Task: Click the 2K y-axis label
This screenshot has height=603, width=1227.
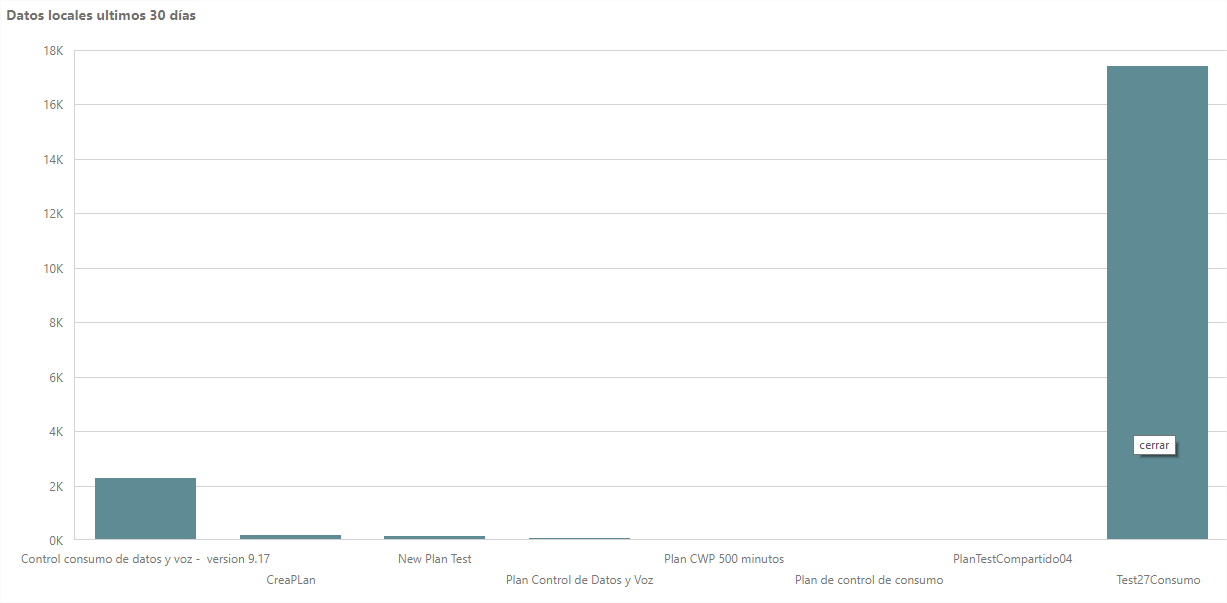Action: coord(57,487)
